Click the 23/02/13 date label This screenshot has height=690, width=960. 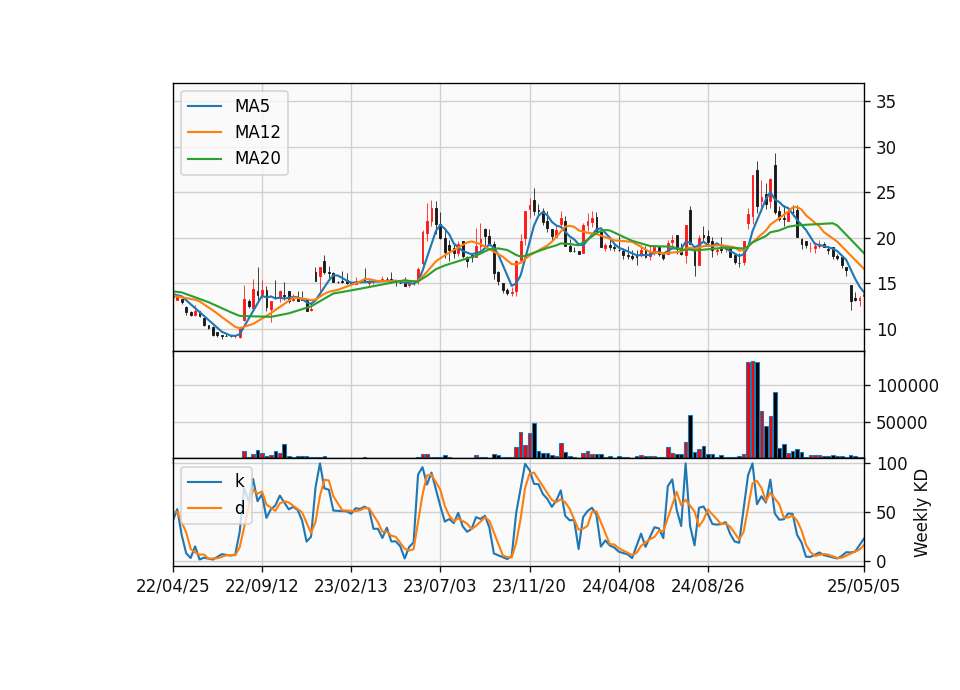coord(351,586)
